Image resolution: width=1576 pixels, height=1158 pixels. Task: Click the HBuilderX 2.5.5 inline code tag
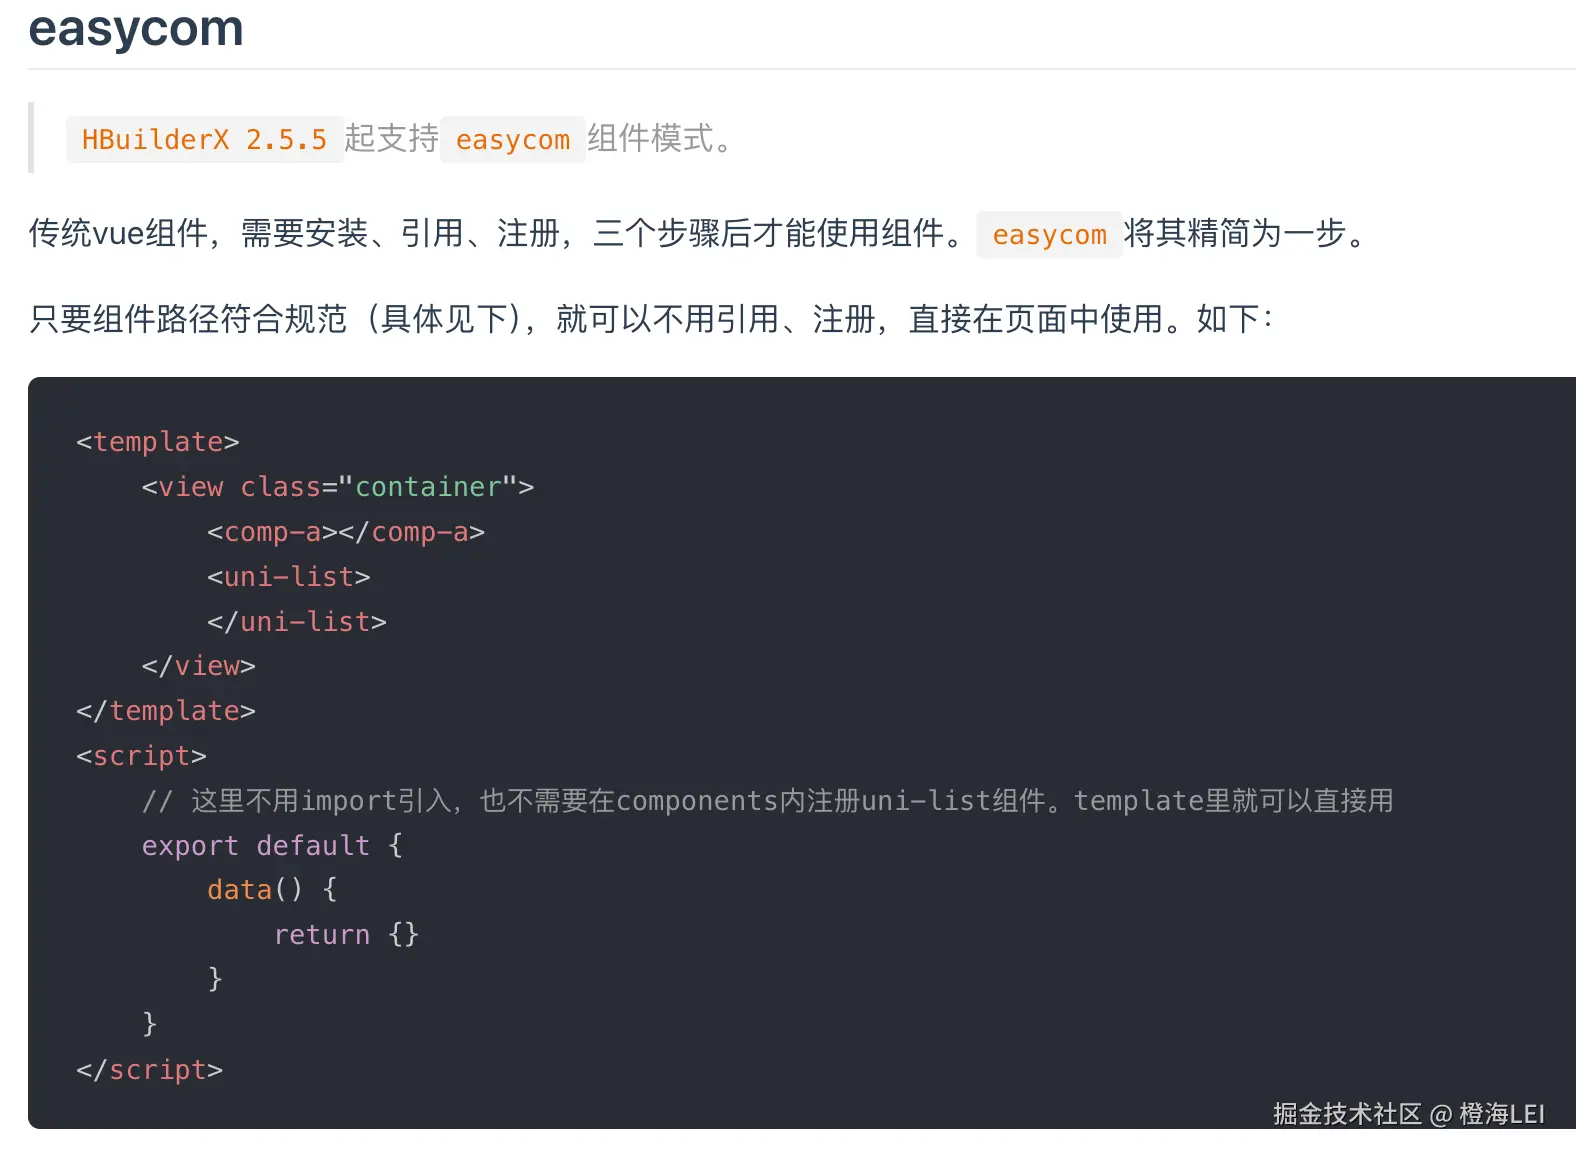point(204,139)
